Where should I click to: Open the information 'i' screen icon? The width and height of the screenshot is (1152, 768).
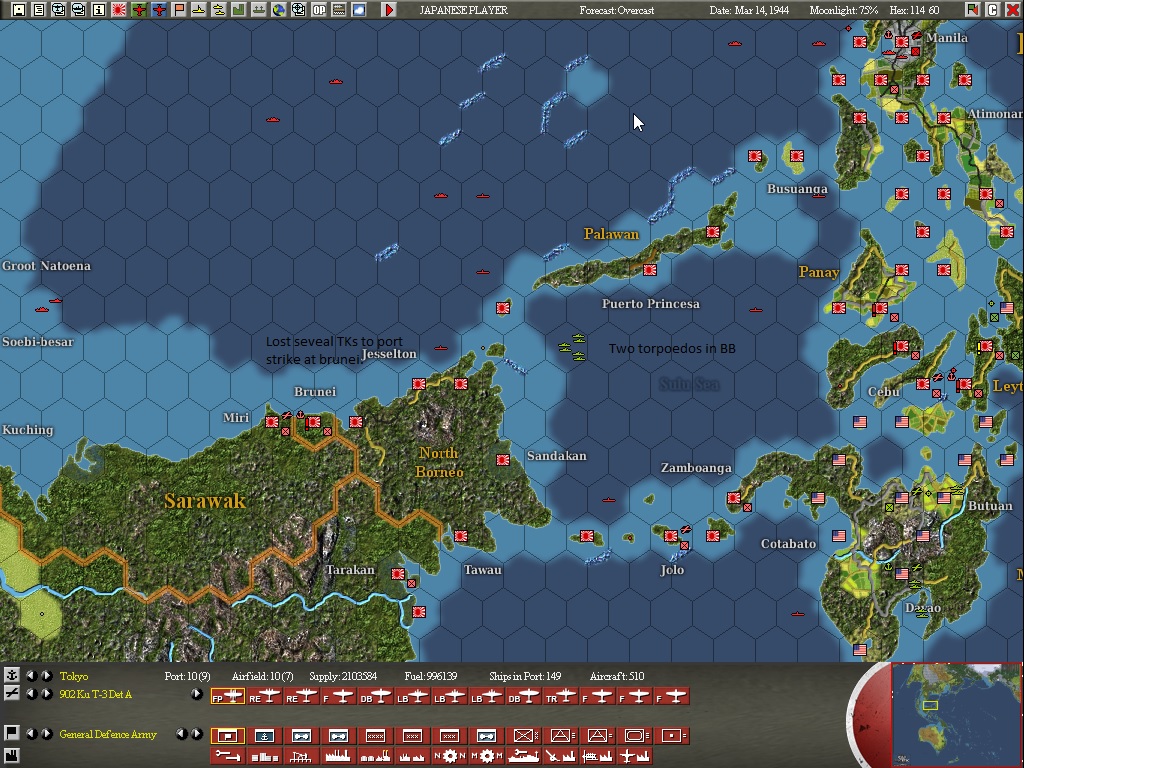(x=99, y=10)
